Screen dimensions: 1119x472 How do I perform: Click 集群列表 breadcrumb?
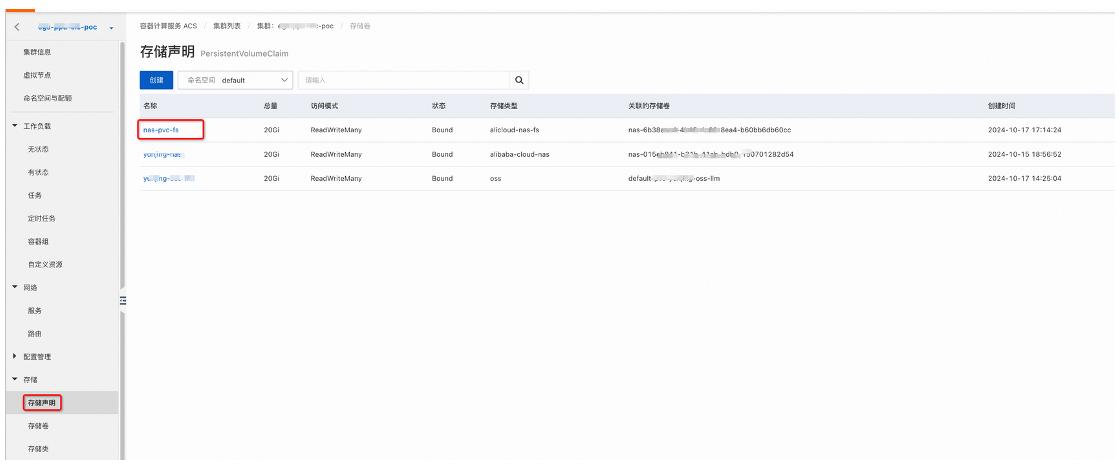click(x=227, y=26)
